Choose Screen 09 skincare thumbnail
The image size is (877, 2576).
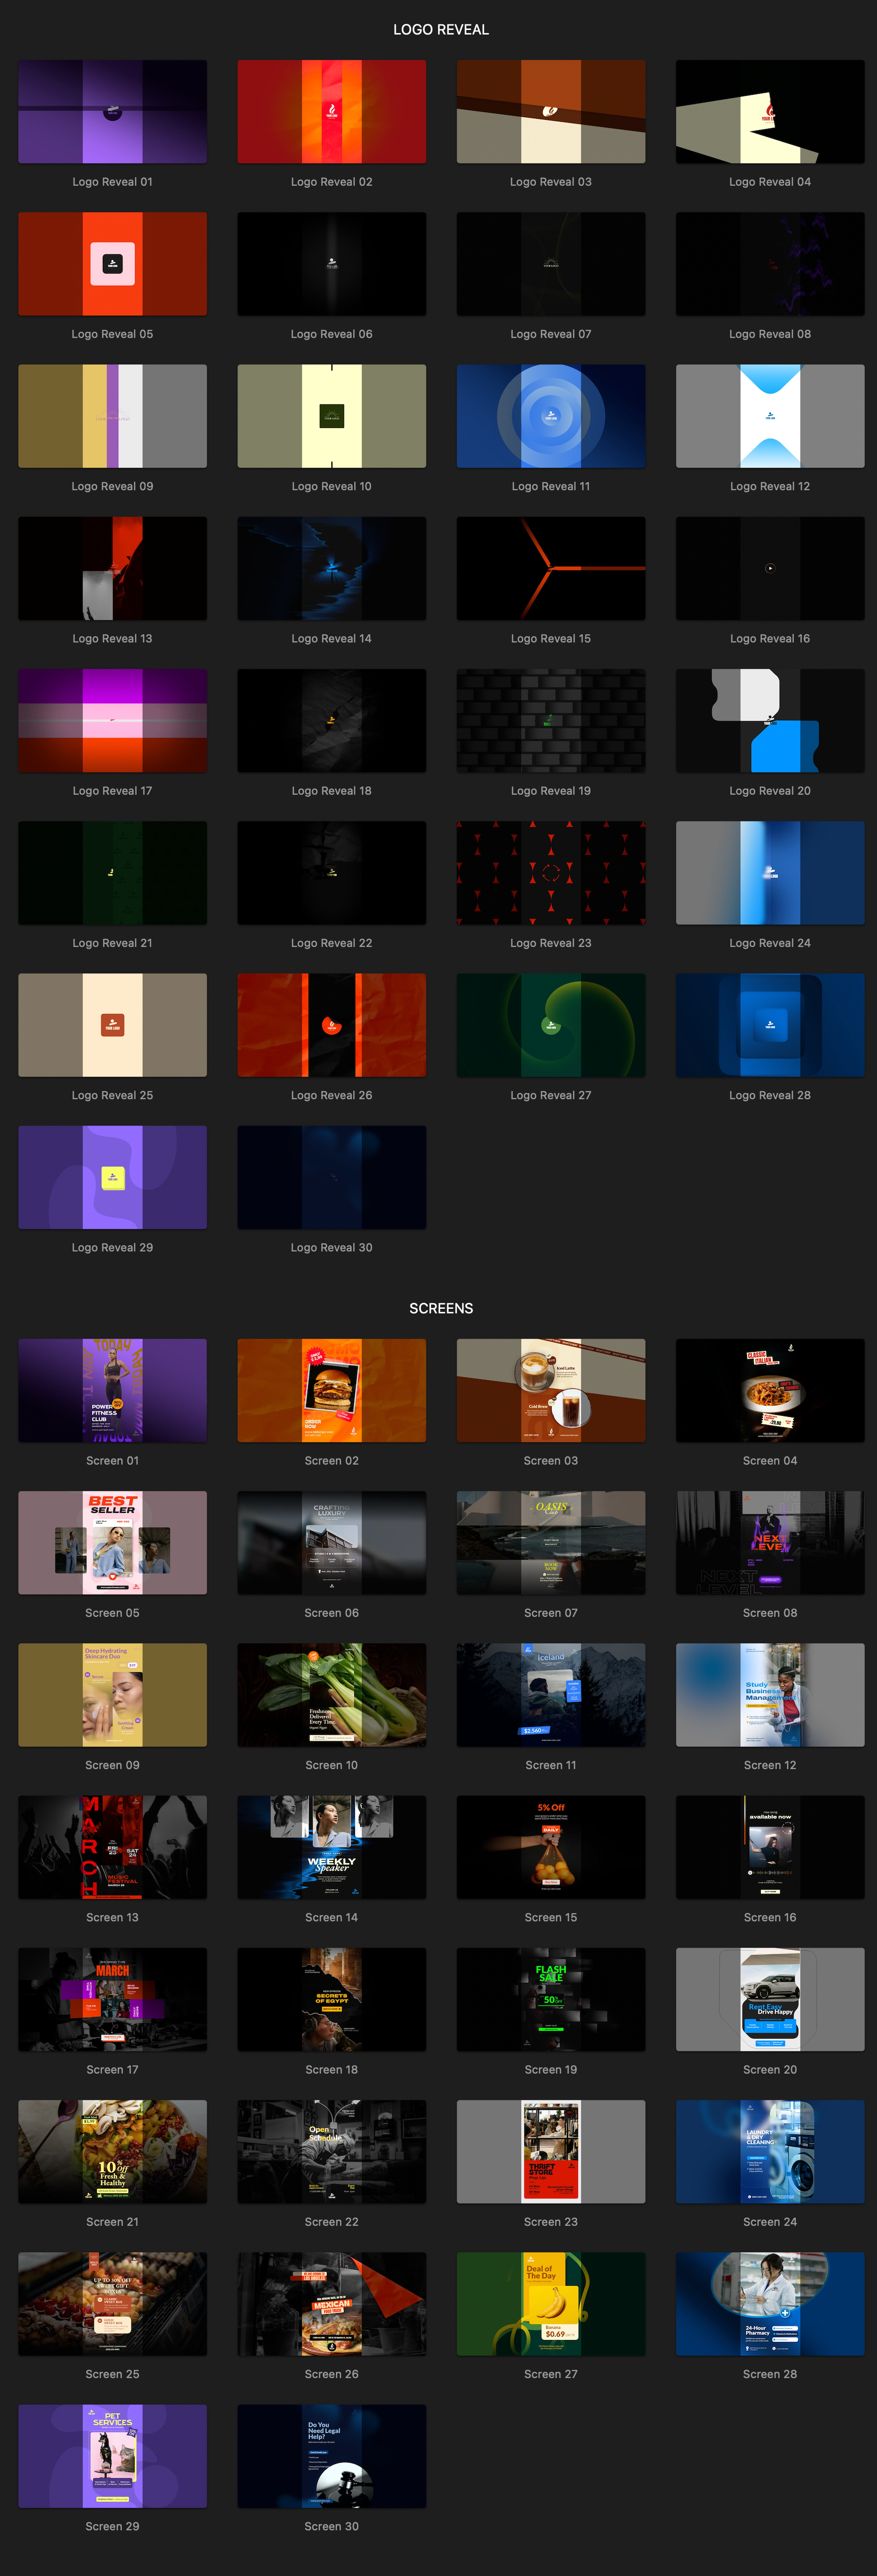[x=112, y=1695]
